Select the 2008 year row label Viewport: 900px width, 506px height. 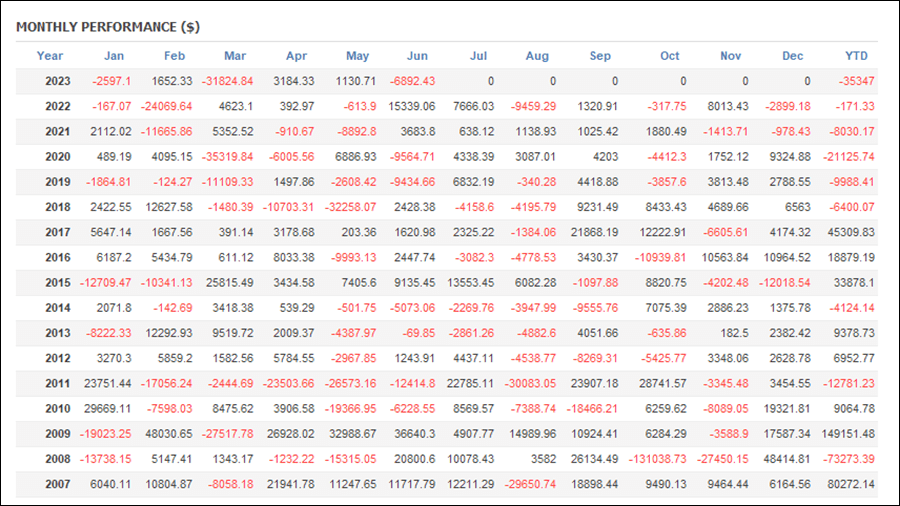point(58,459)
